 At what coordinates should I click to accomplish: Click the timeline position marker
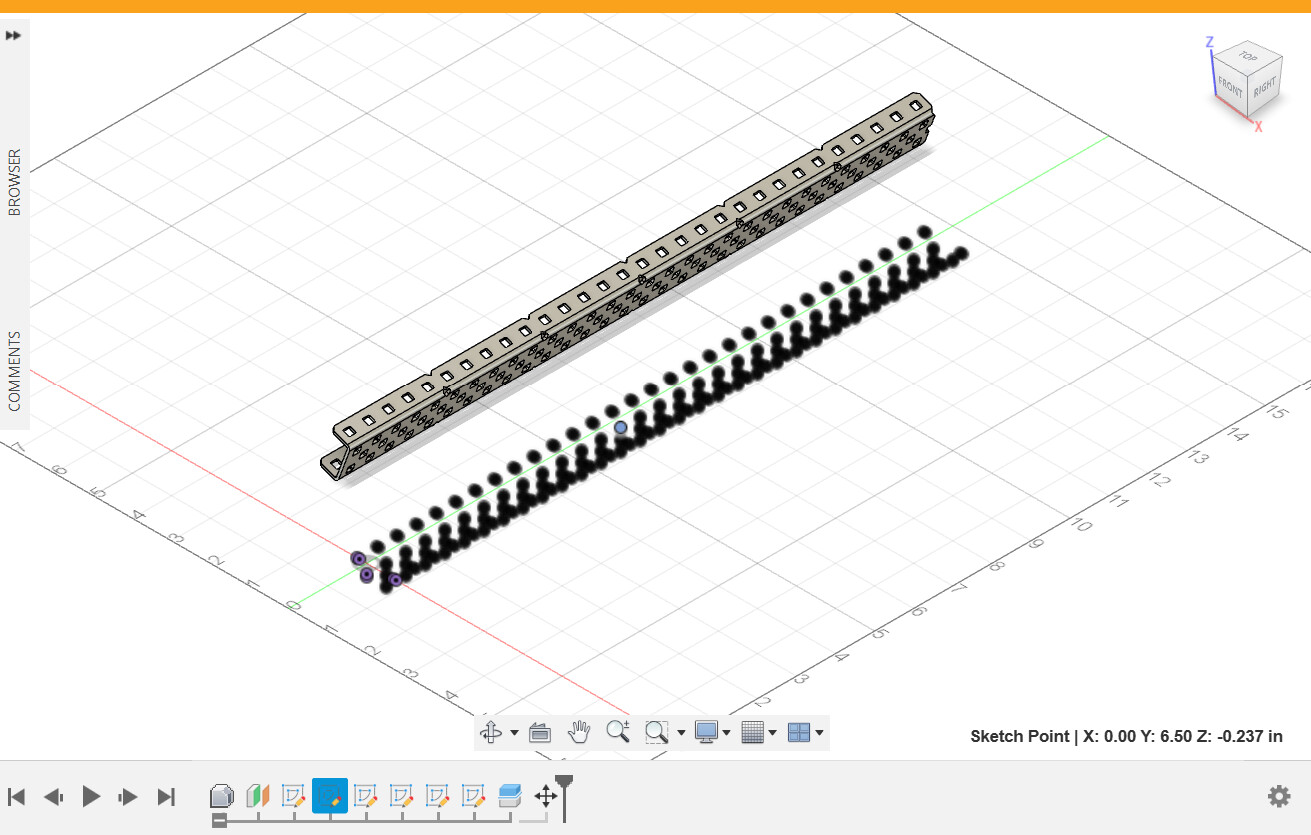click(564, 778)
